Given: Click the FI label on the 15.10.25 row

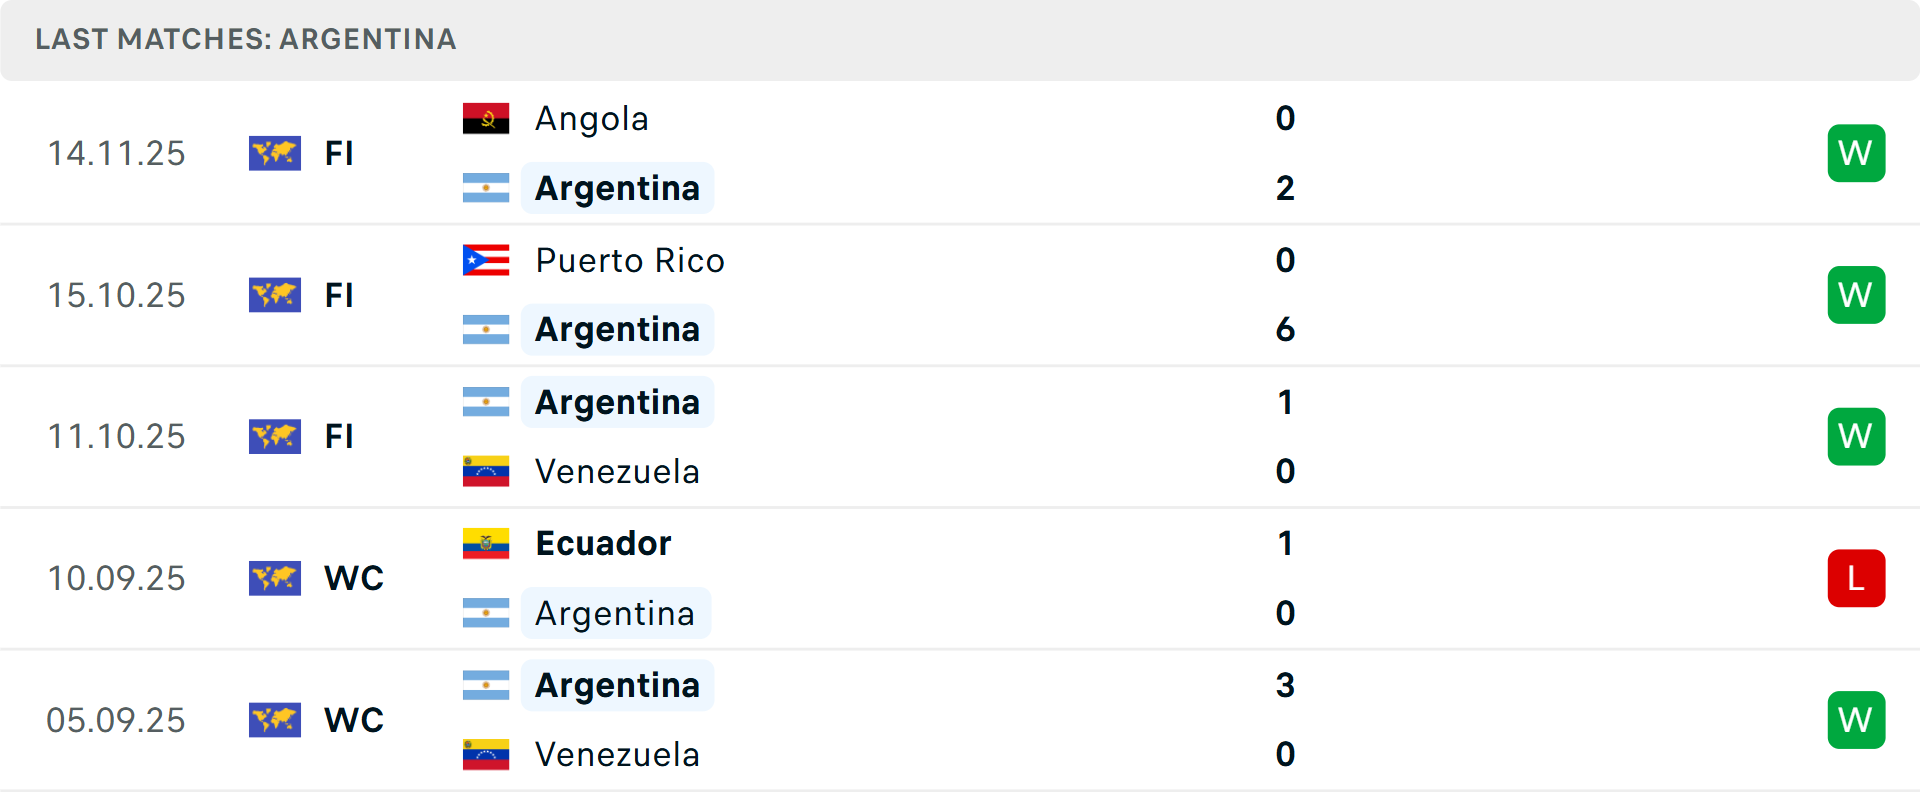Looking at the screenshot, I should [339, 295].
